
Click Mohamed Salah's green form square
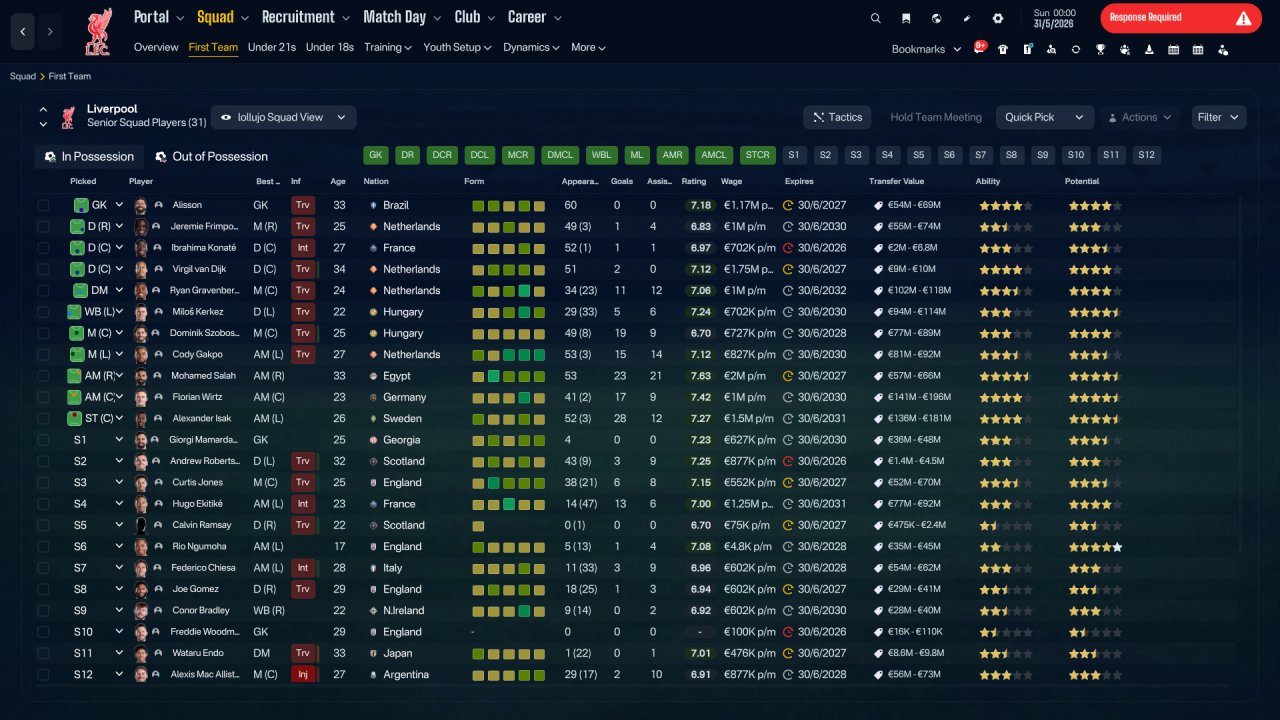(493, 376)
